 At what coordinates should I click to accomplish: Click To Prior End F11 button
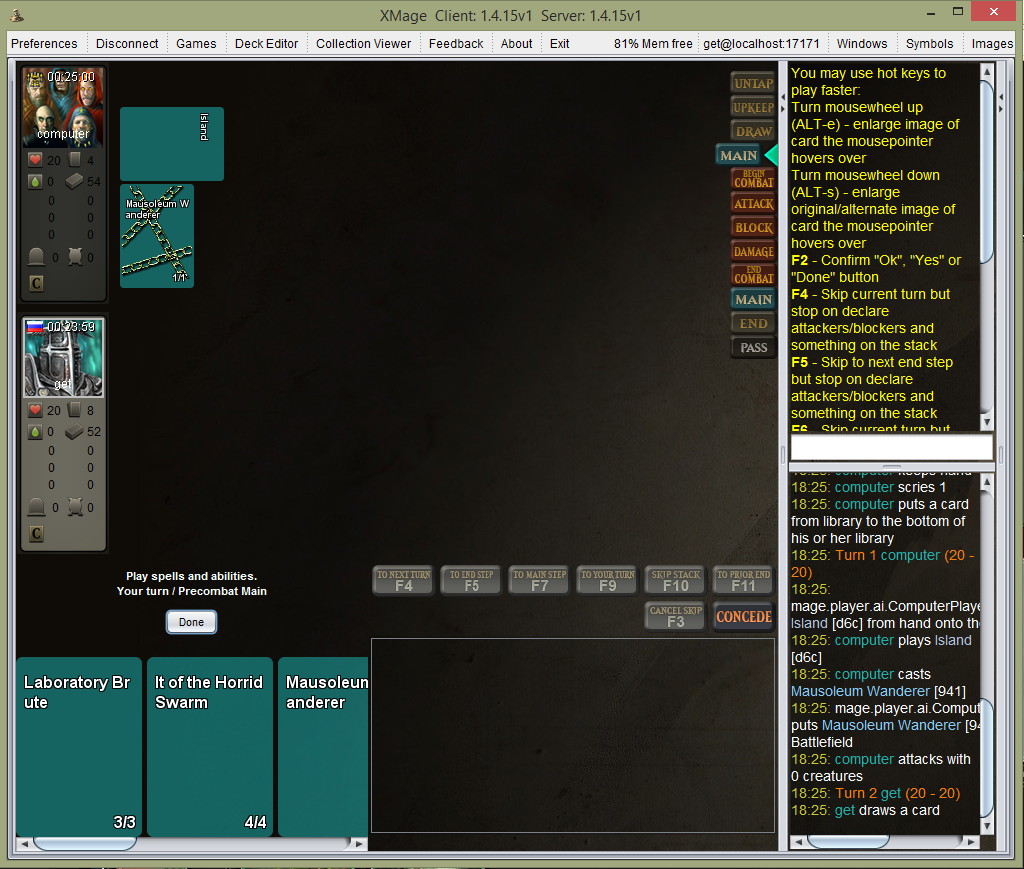tap(743, 580)
